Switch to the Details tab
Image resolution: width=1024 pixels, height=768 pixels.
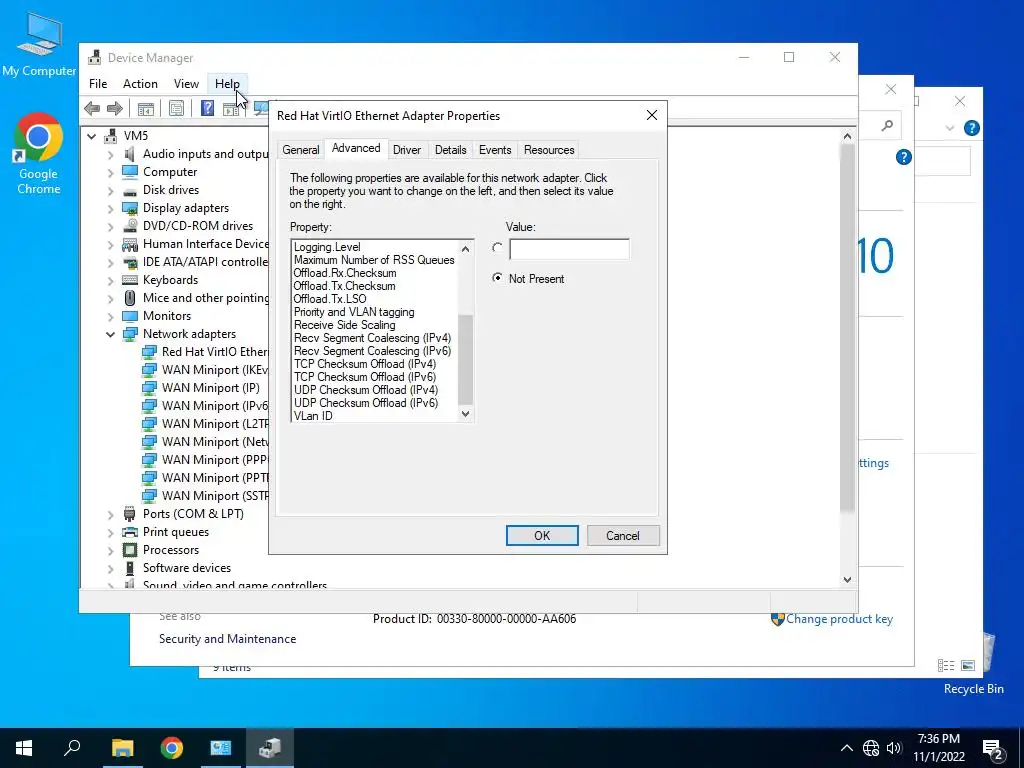coord(451,150)
